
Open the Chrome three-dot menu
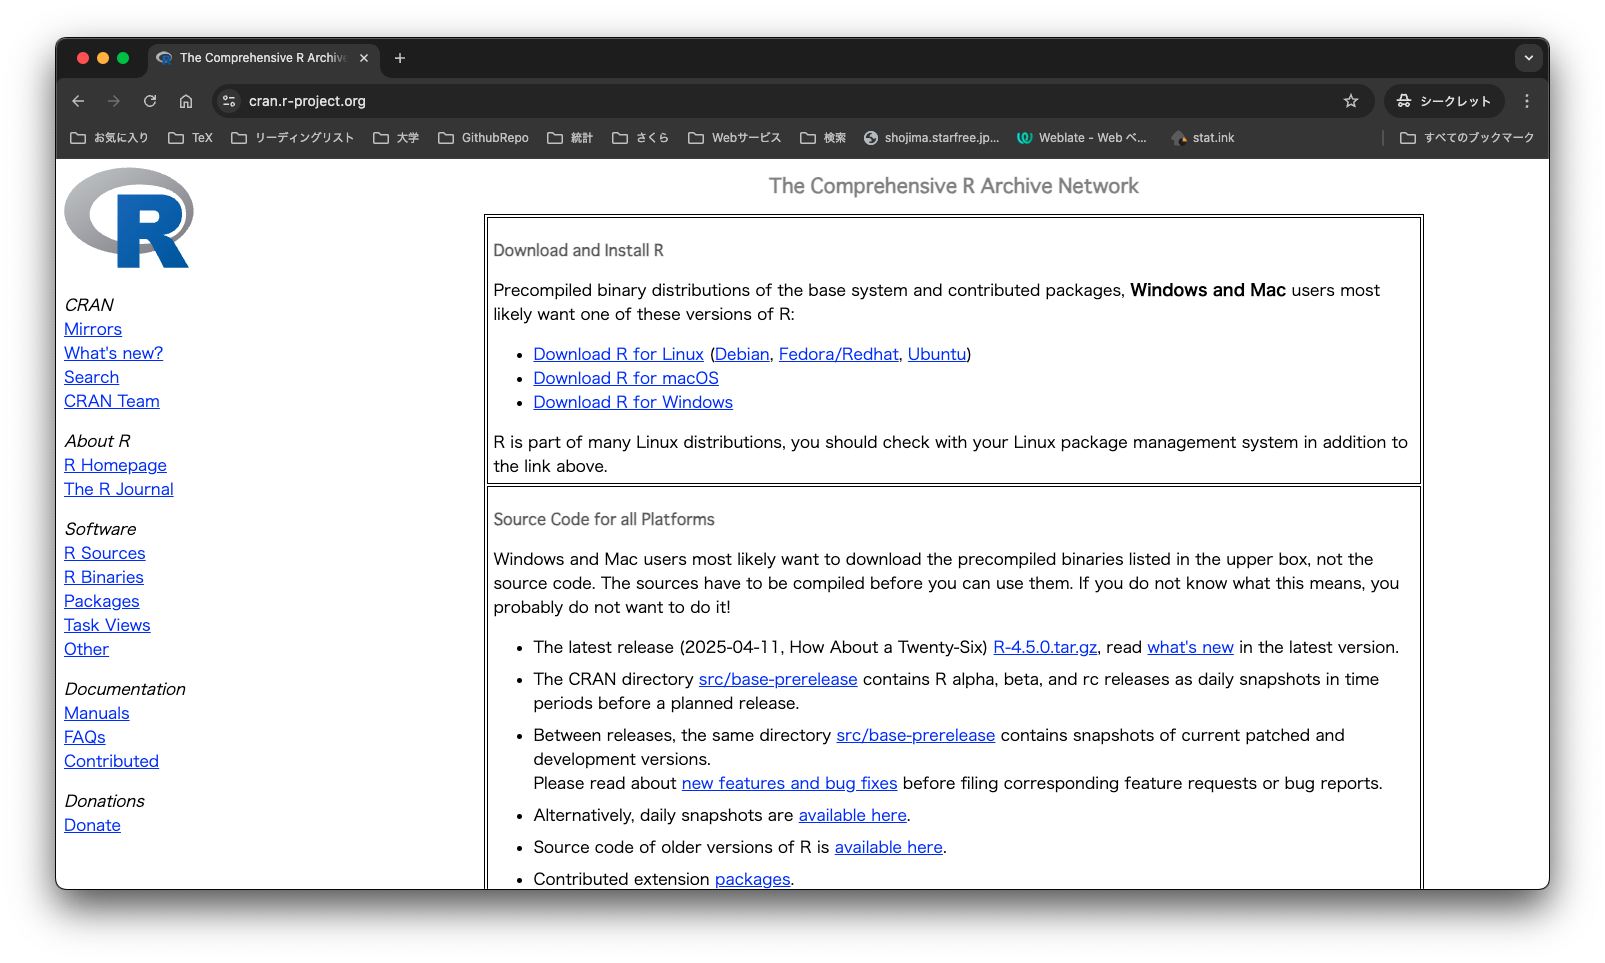[x=1527, y=101]
